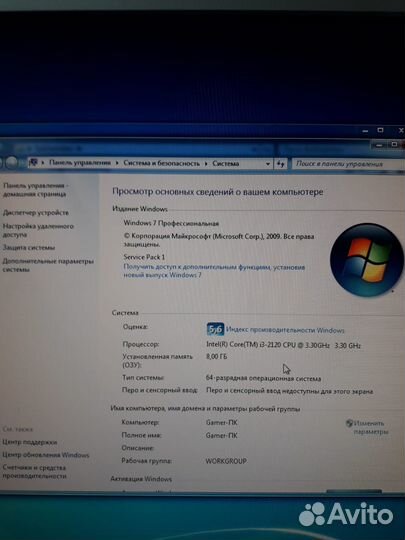Select Система и безопасность breadcrumb segment

[162, 163]
